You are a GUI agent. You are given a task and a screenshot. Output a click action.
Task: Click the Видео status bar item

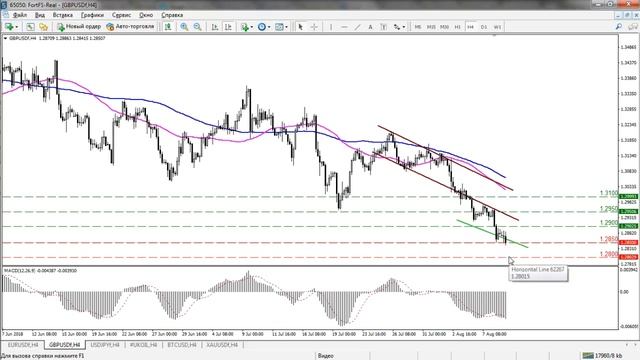(x=325, y=356)
